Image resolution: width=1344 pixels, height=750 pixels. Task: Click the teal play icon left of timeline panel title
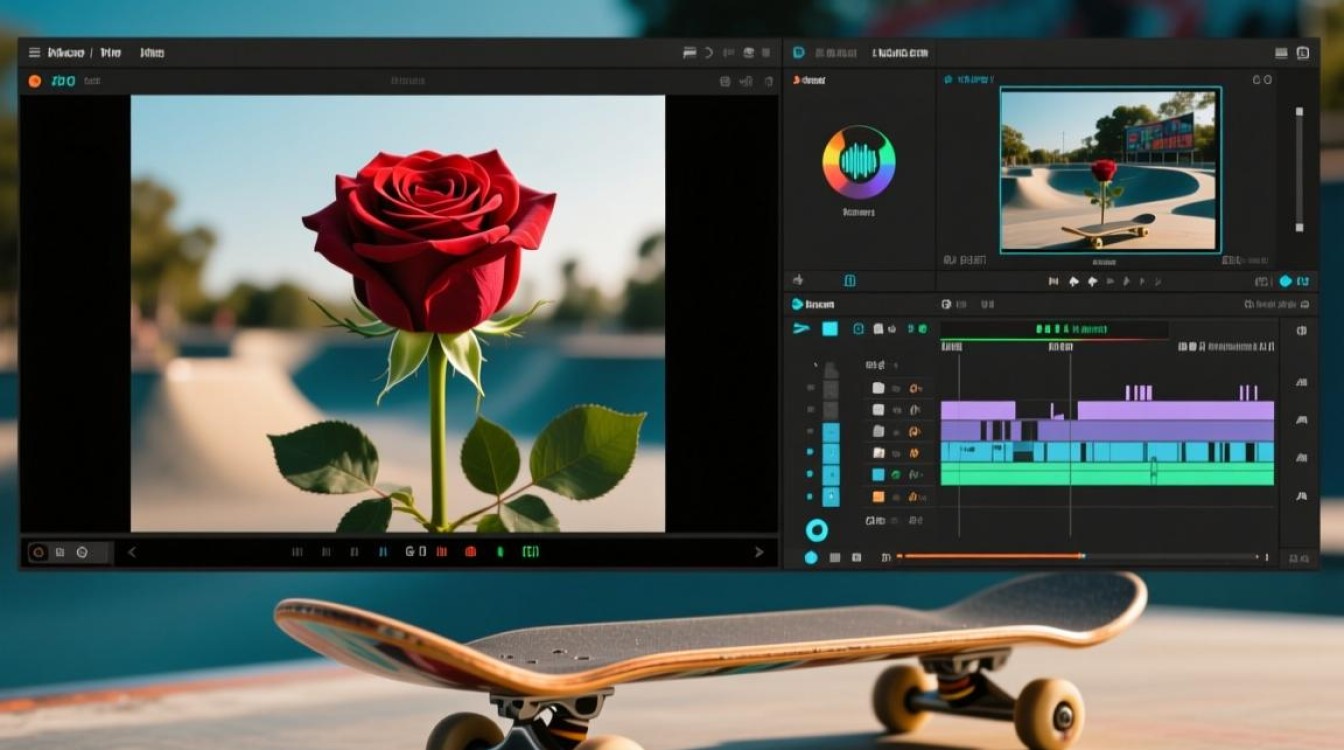(x=797, y=304)
